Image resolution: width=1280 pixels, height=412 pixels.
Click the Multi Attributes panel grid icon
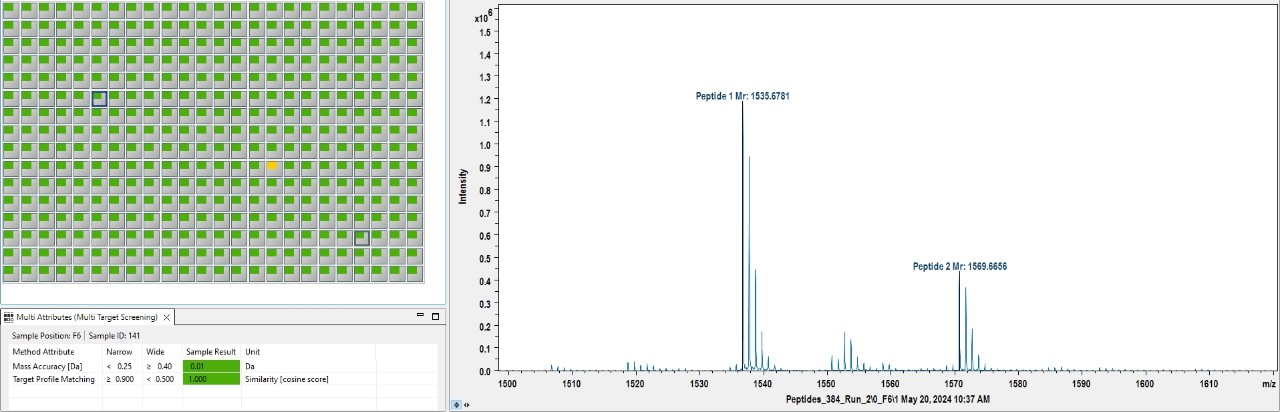pyautogui.click(x=9, y=317)
